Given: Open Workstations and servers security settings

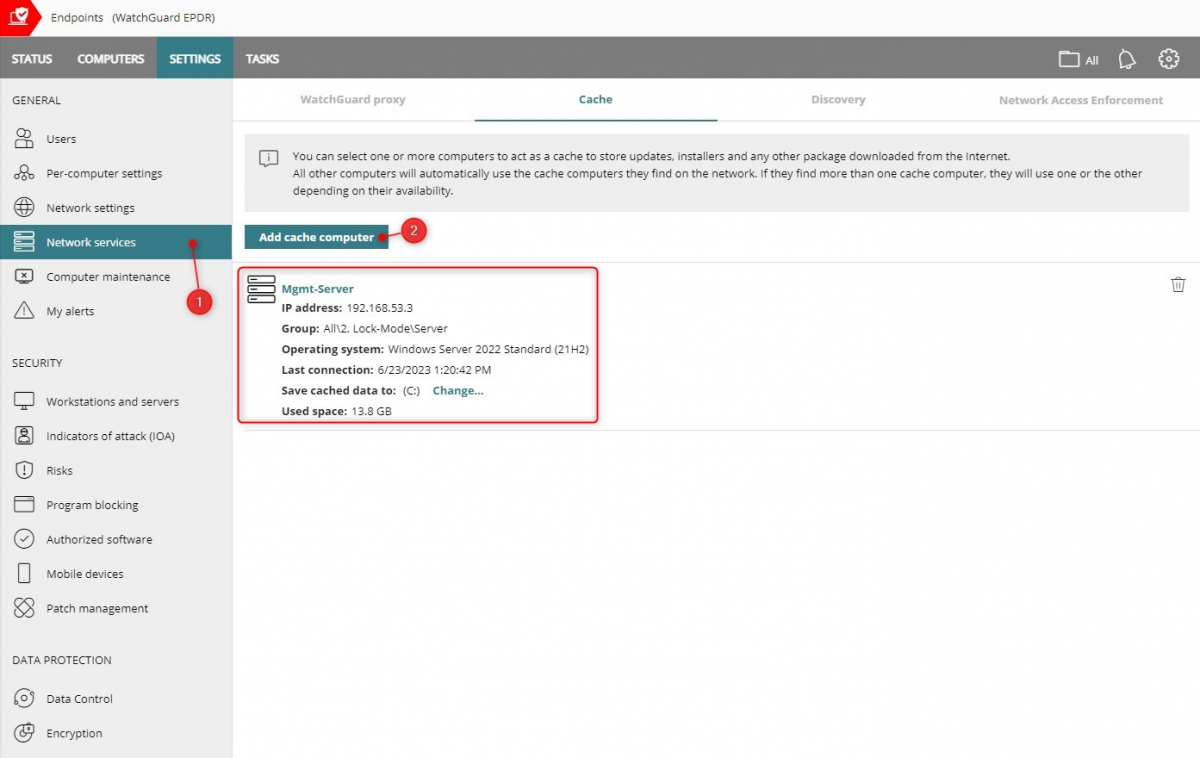Looking at the screenshot, I should pyautogui.click(x=110, y=401).
